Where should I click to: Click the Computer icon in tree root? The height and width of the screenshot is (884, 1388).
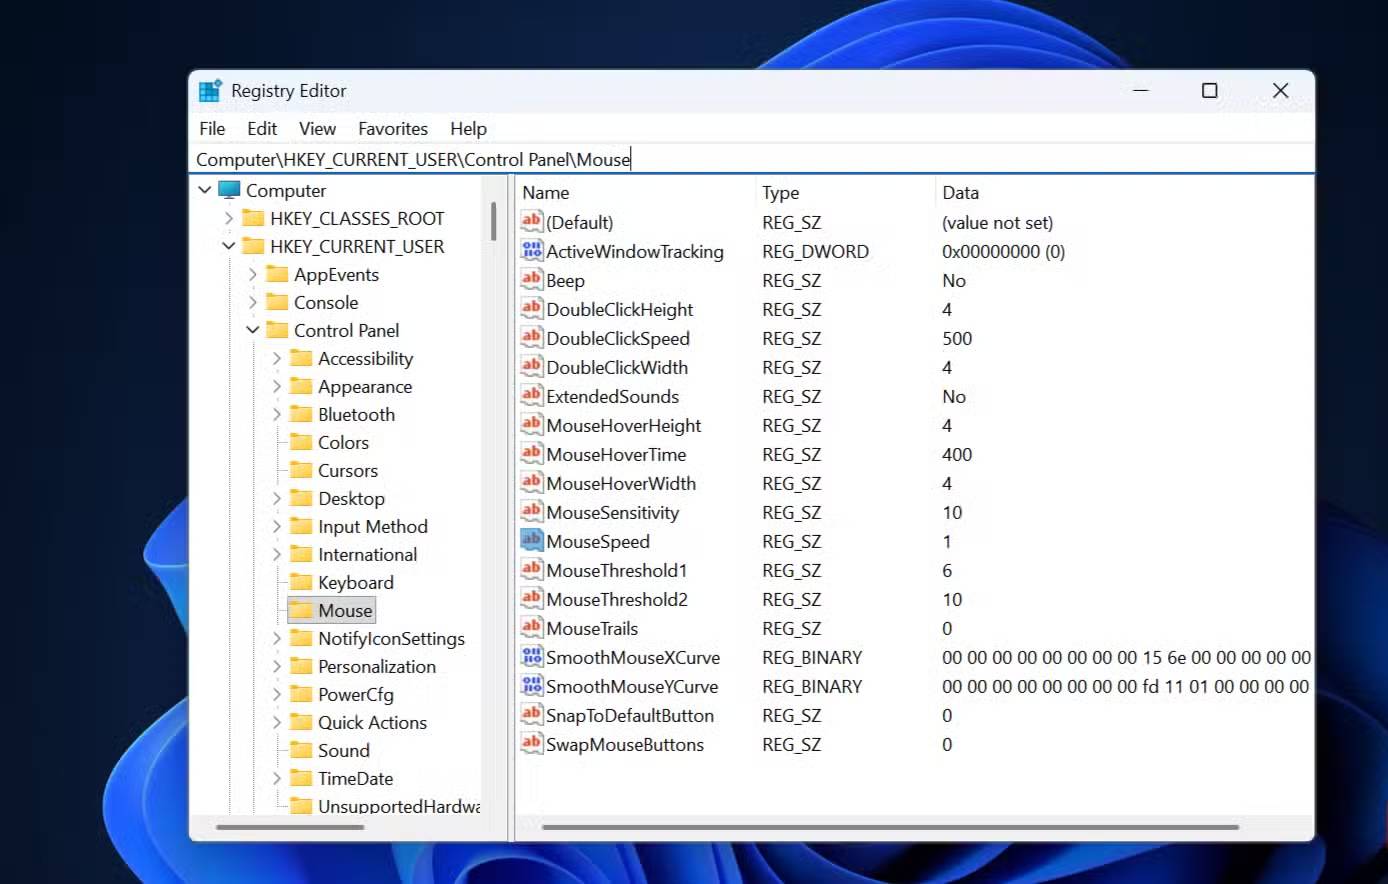coord(229,190)
